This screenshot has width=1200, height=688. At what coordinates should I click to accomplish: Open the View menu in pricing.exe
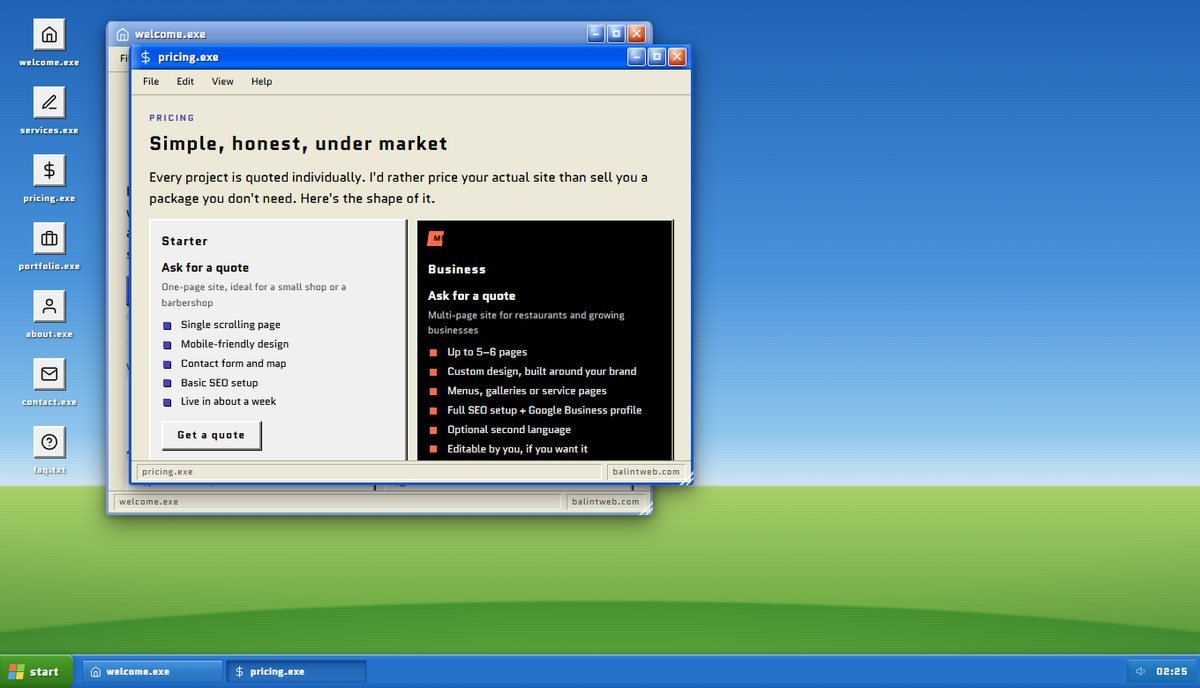click(222, 82)
